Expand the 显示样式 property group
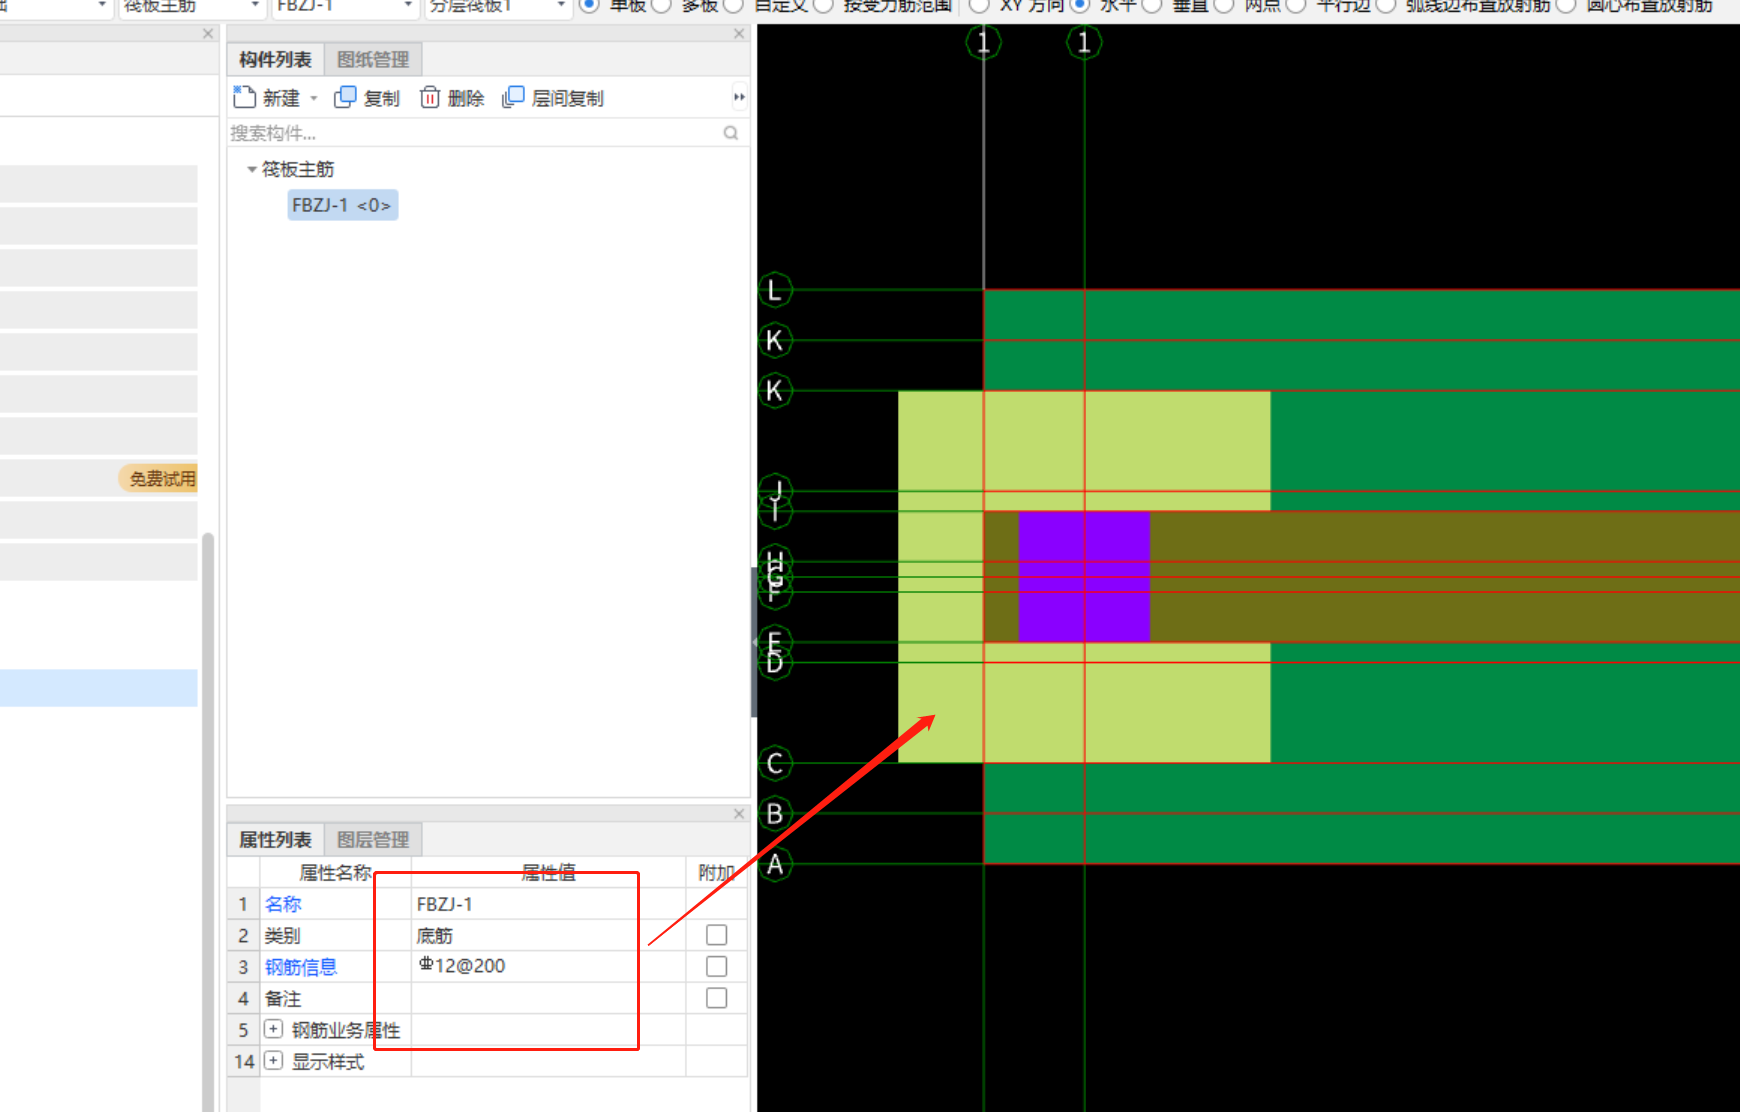1740x1112 pixels. 273,1061
